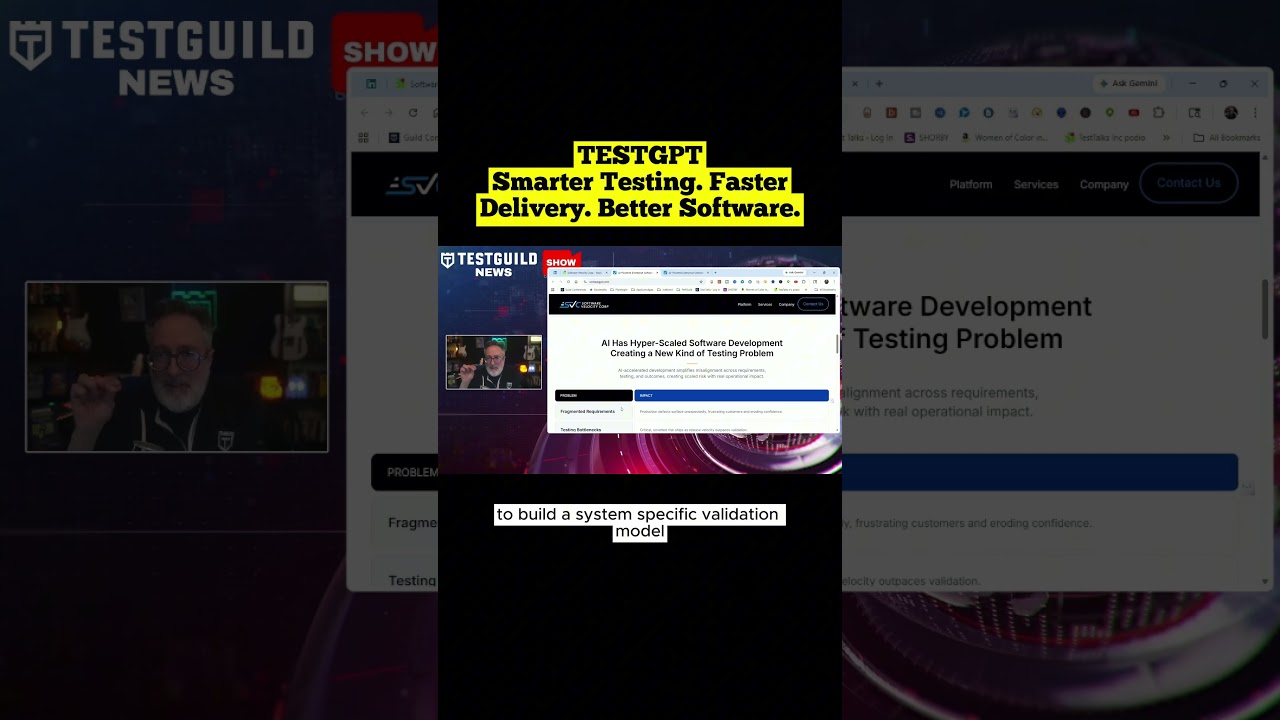Click the reload icon in background browser
Viewport: 1280px width, 720px height.
(413, 113)
